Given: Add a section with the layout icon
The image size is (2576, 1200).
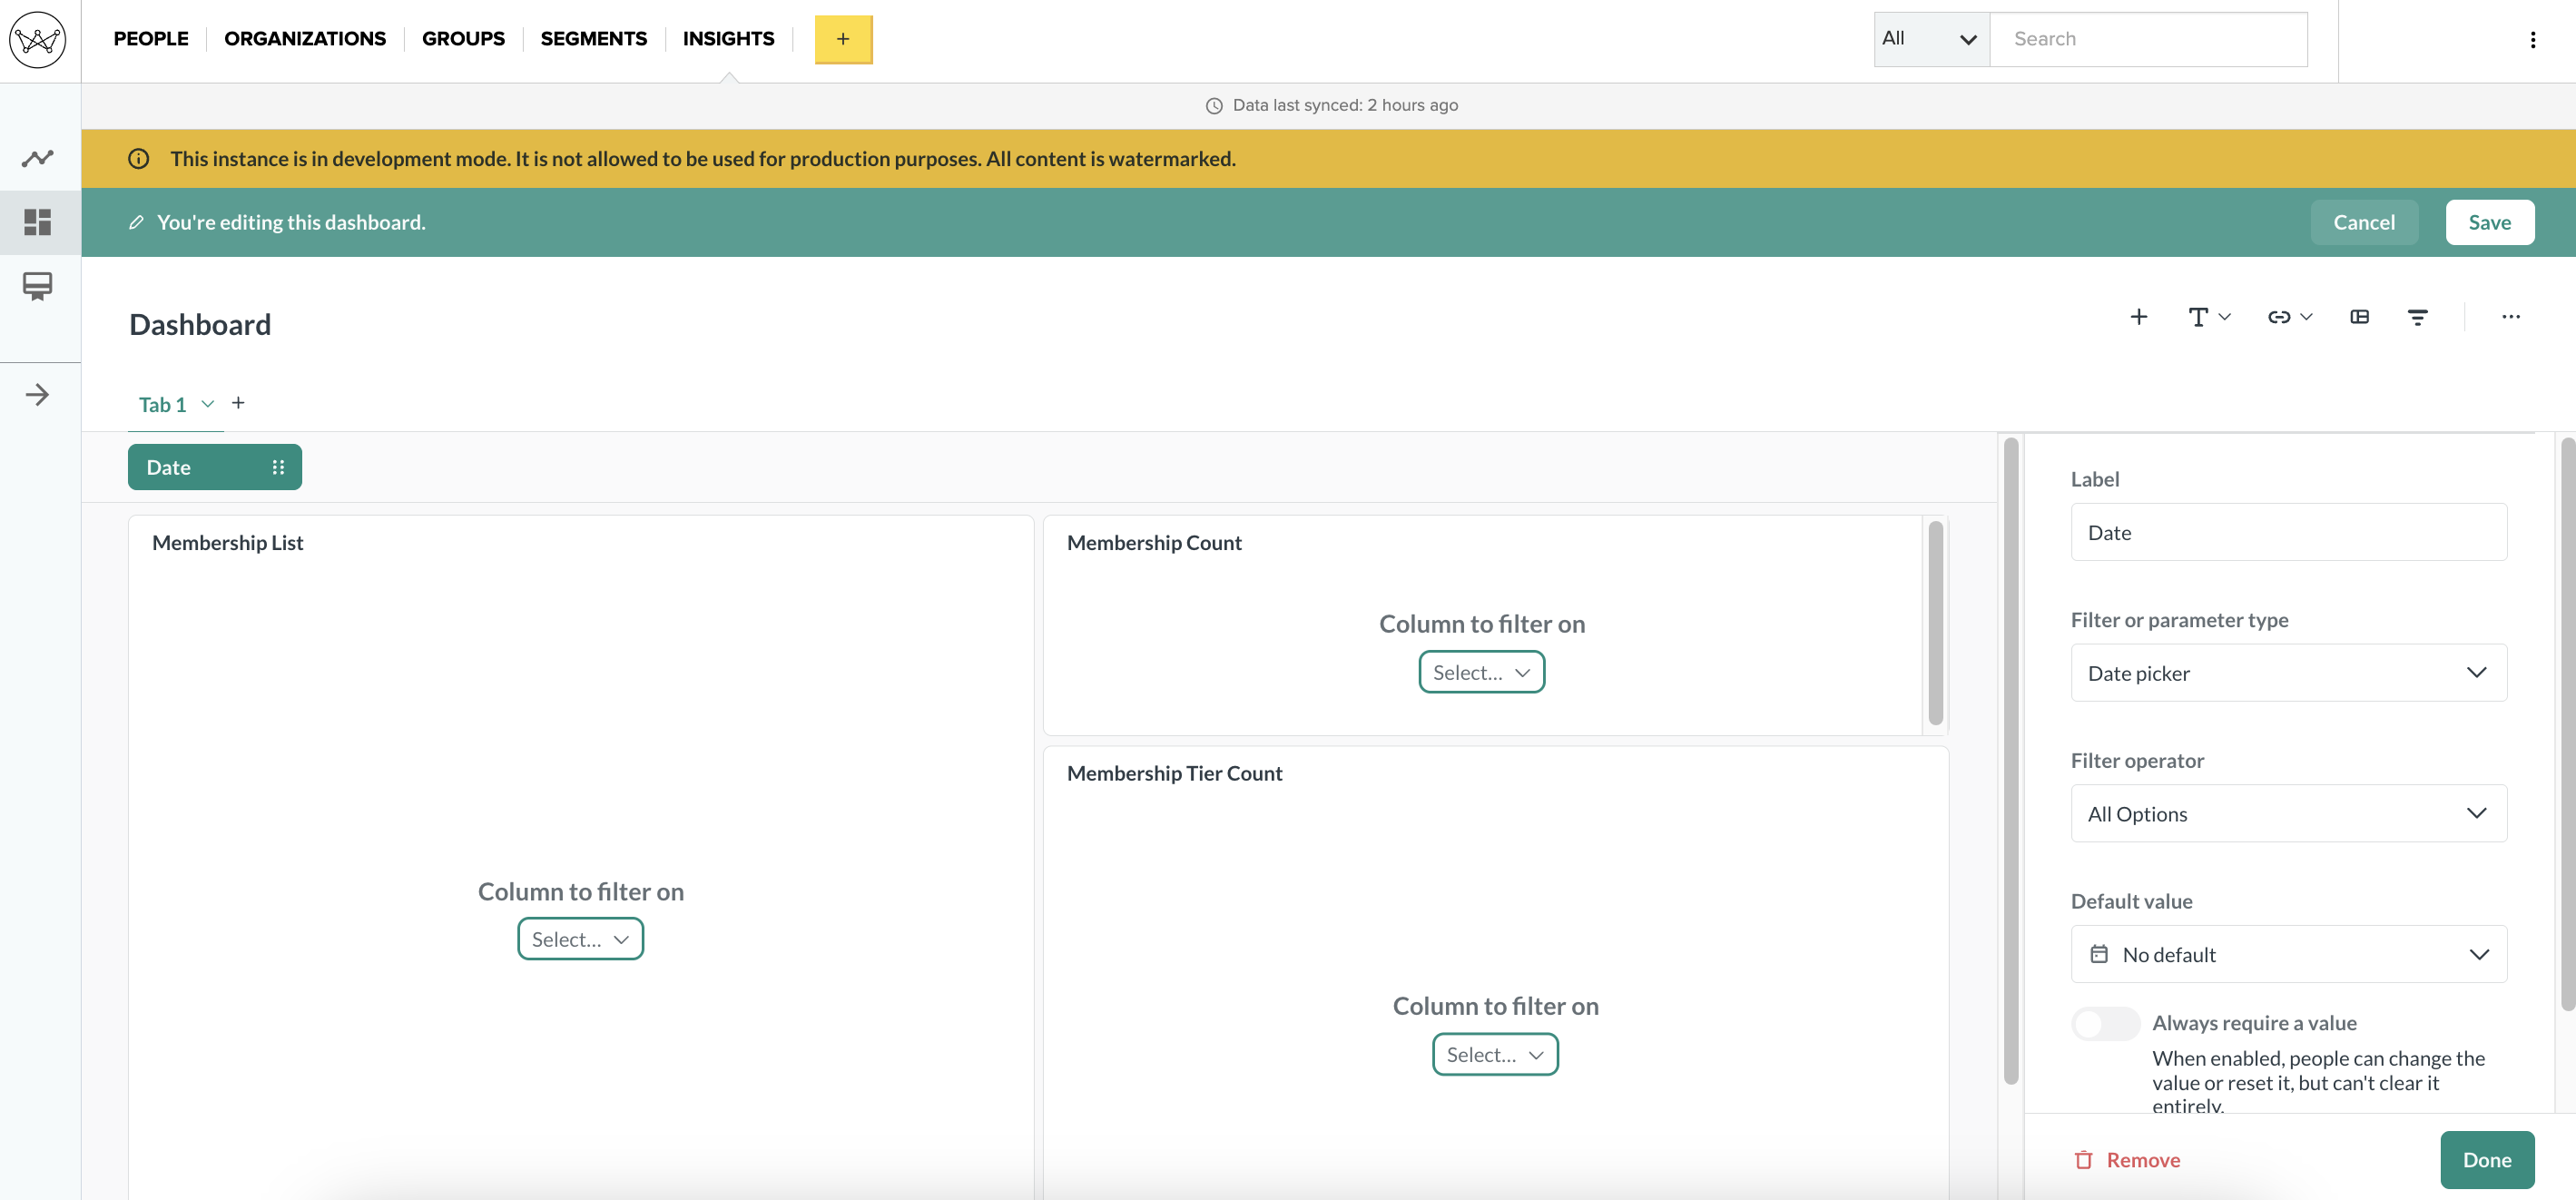Looking at the screenshot, I should point(2359,316).
